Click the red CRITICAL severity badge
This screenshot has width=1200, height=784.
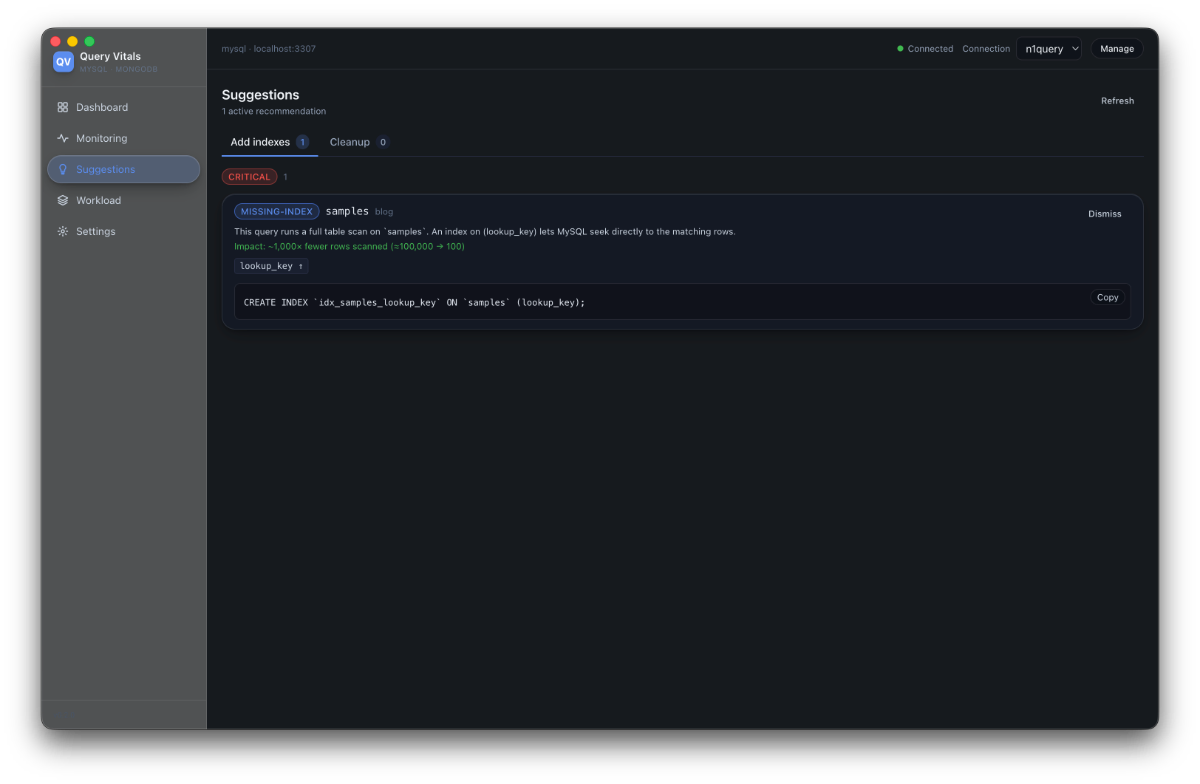point(249,177)
